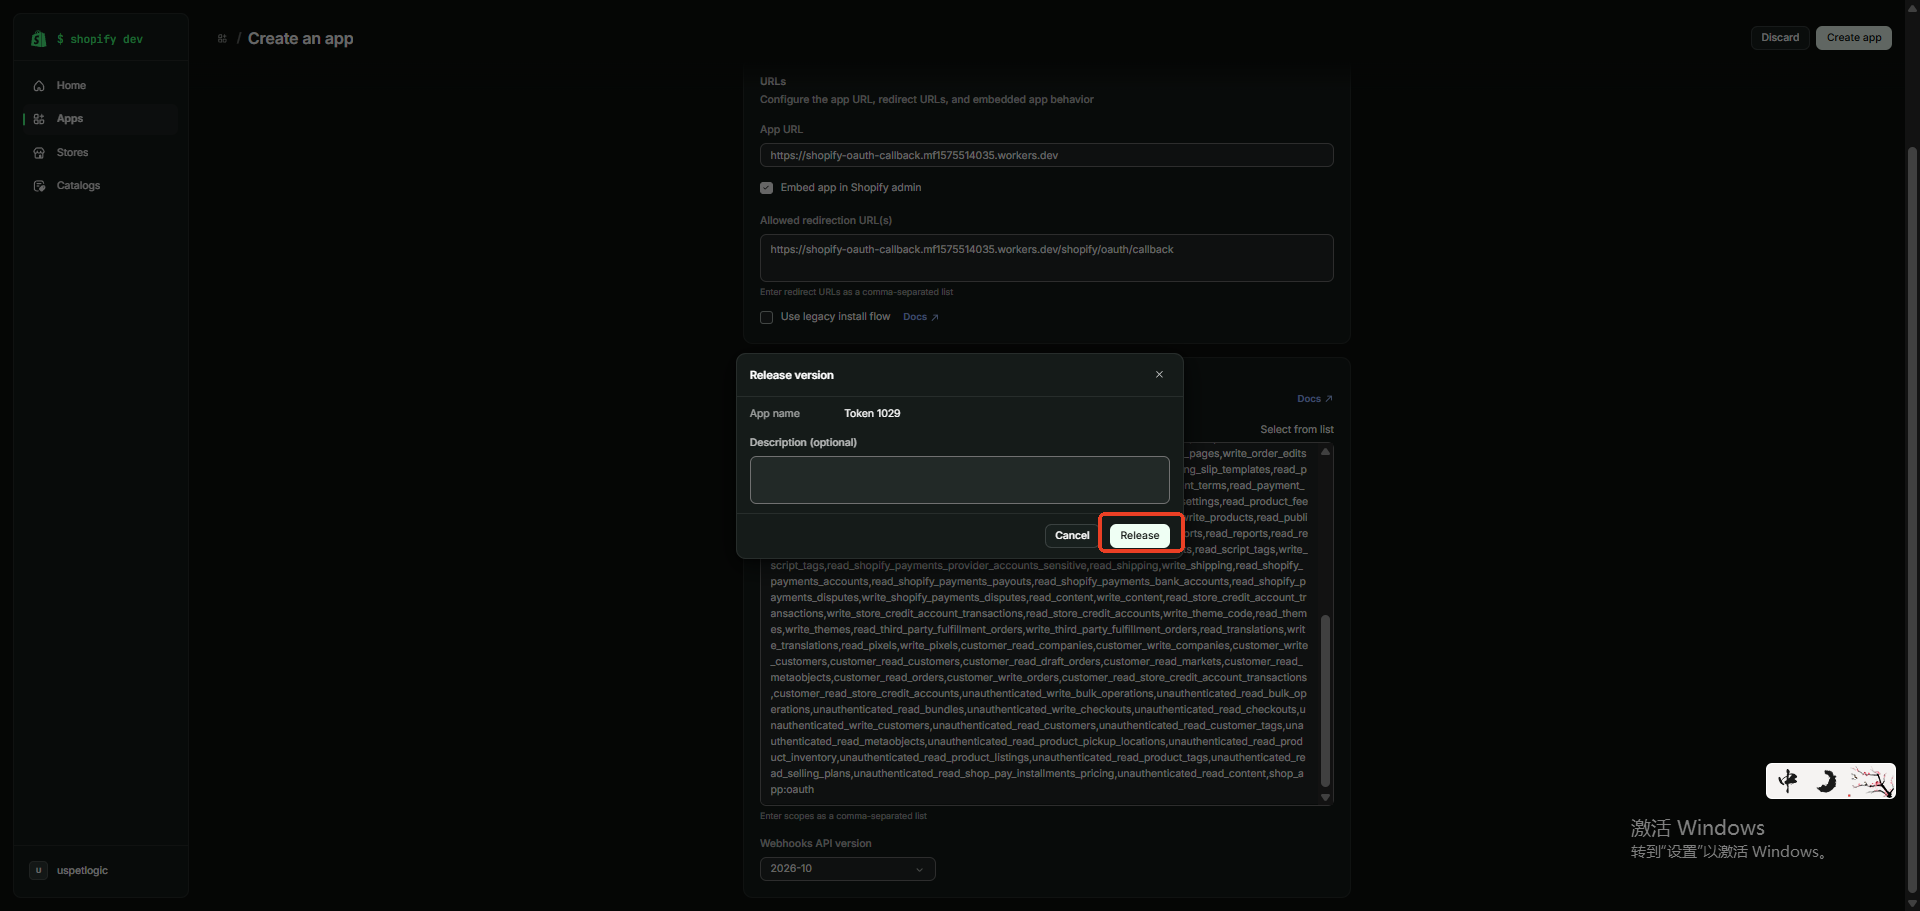Open the uspetlogic account menu
This screenshot has width=1920, height=911.
tap(100, 871)
